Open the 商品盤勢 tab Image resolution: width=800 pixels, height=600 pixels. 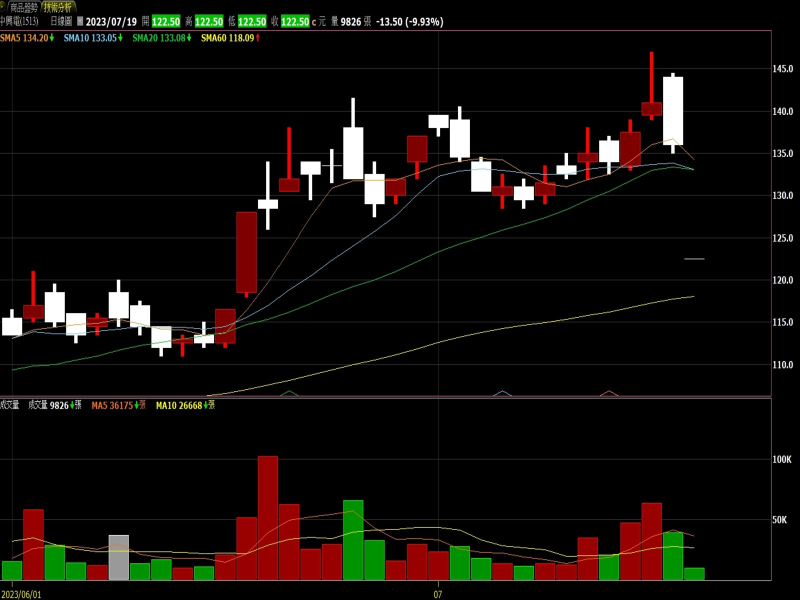pos(23,7)
